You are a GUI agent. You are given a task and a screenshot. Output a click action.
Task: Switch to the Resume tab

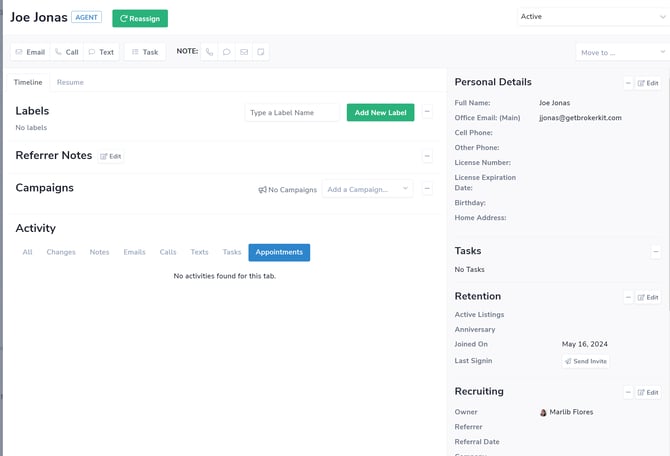pyautogui.click(x=70, y=82)
